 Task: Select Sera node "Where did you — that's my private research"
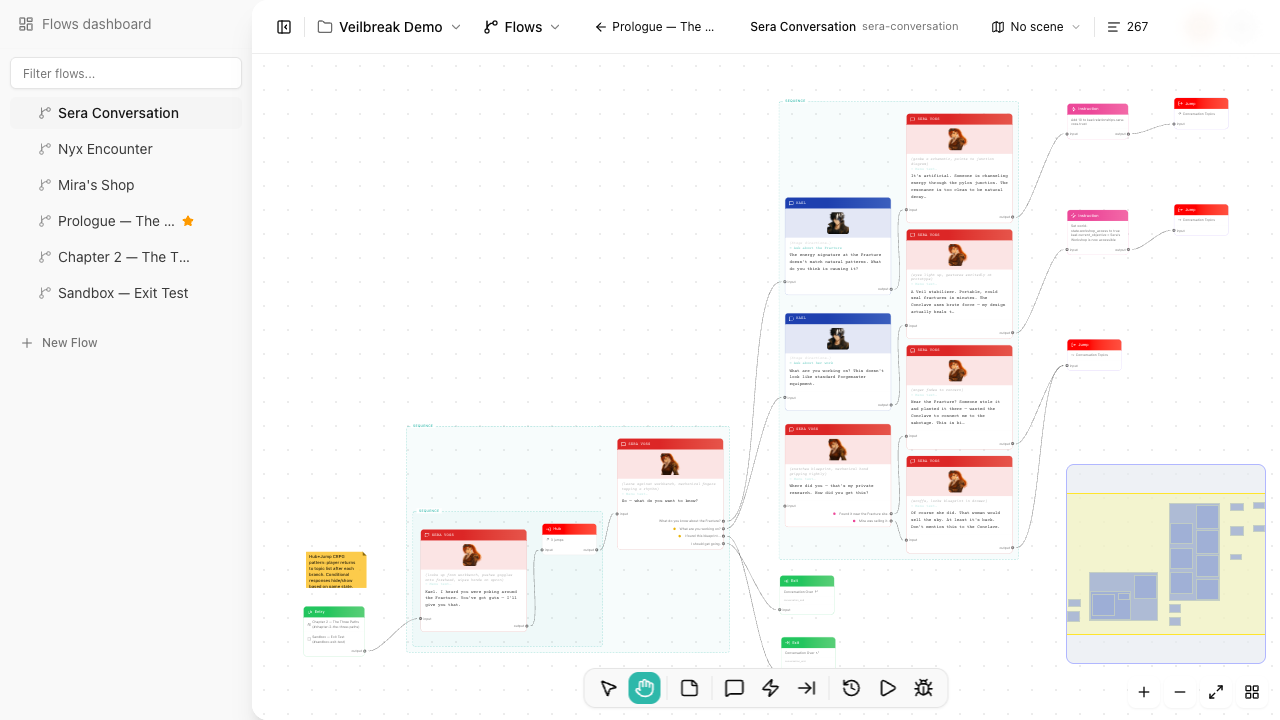(838, 476)
